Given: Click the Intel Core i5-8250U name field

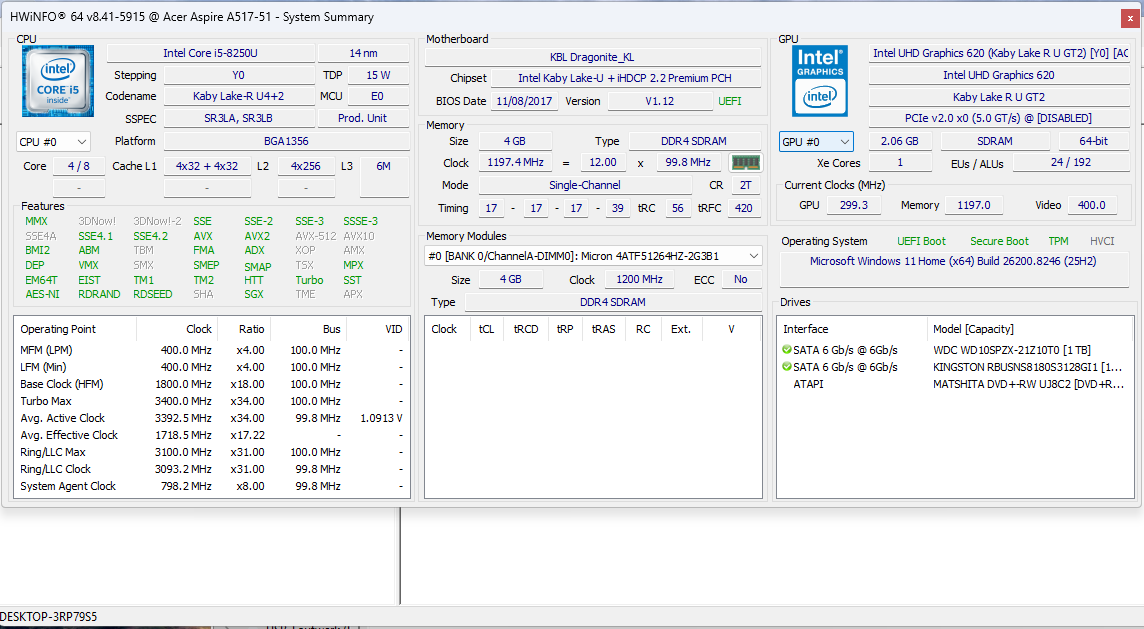Looking at the screenshot, I should [x=211, y=53].
